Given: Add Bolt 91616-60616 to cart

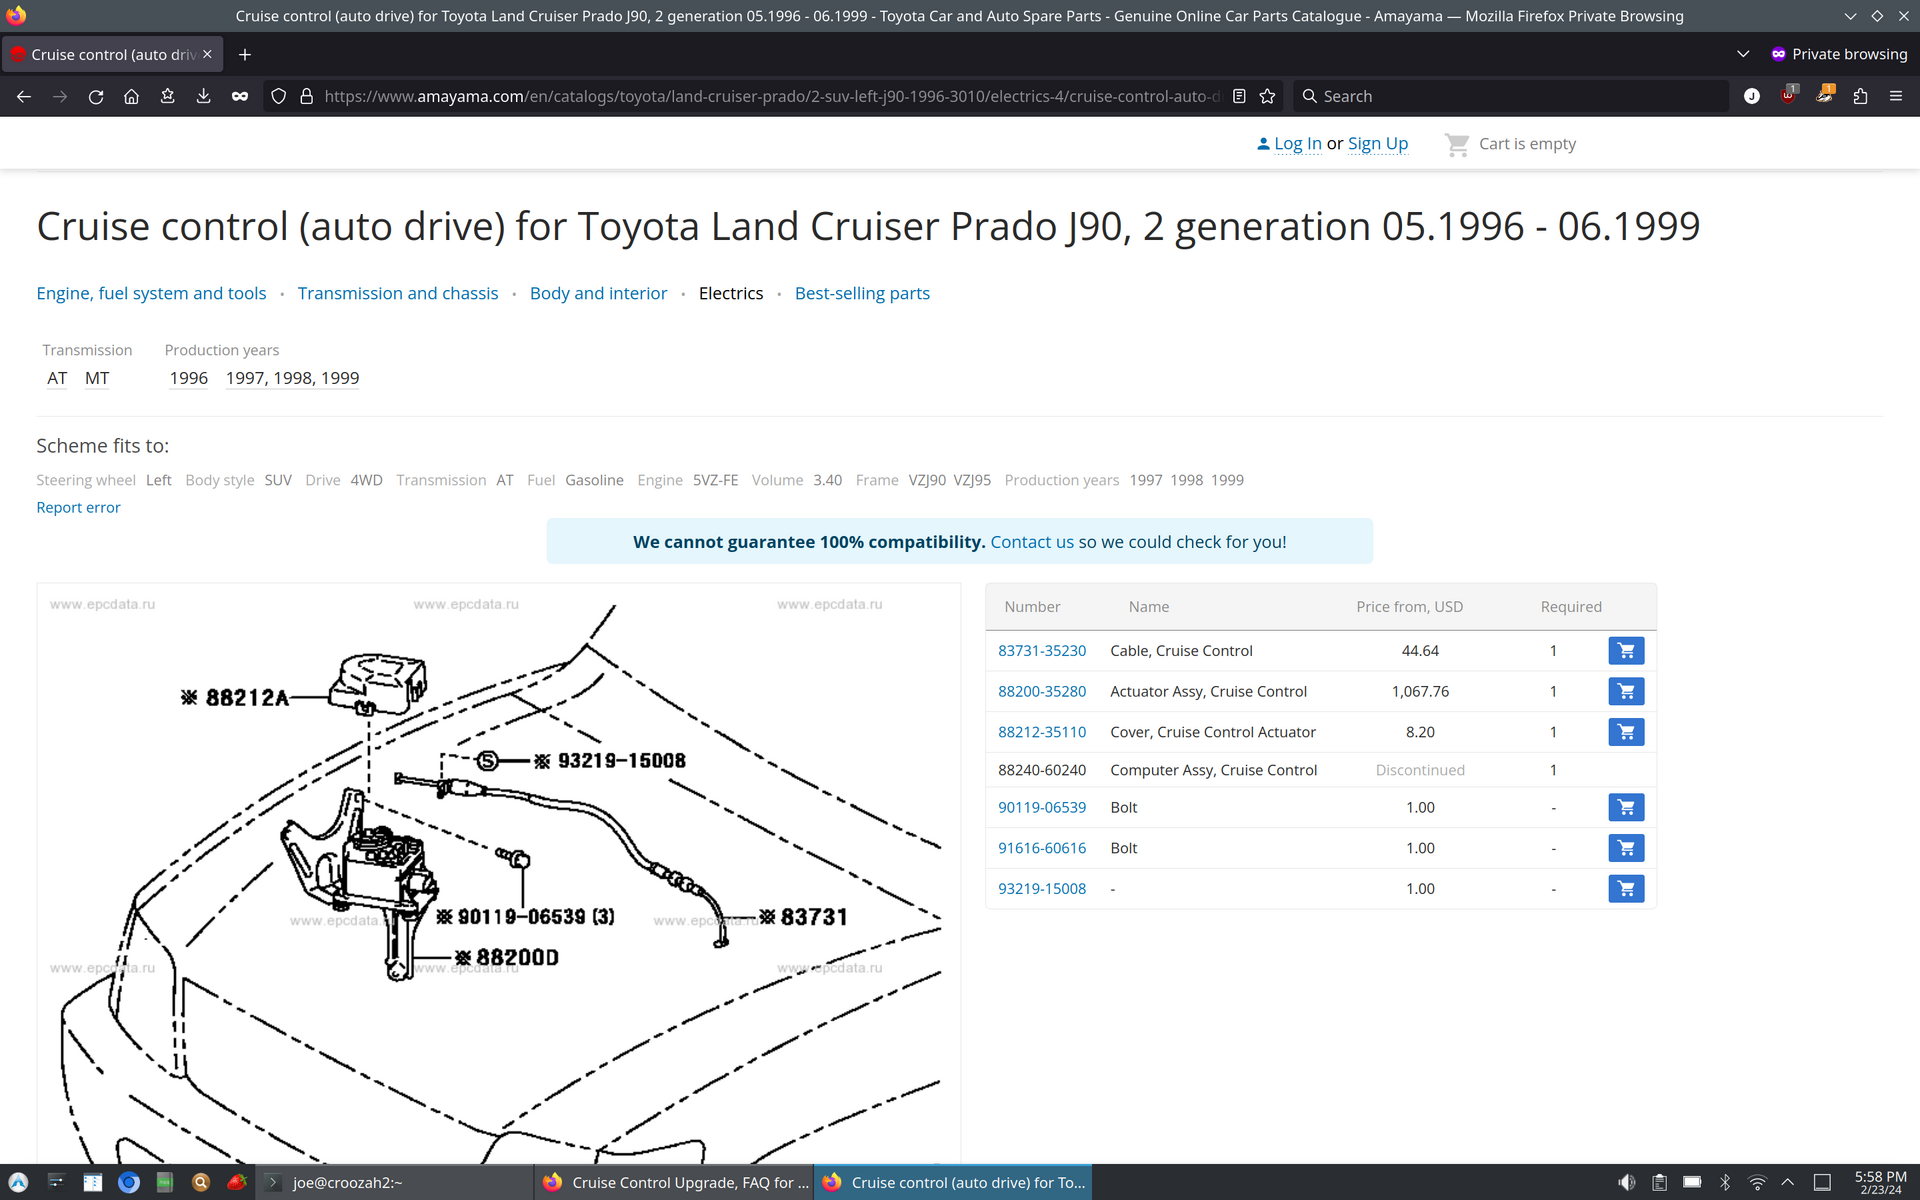Looking at the screenshot, I should pyautogui.click(x=1626, y=848).
